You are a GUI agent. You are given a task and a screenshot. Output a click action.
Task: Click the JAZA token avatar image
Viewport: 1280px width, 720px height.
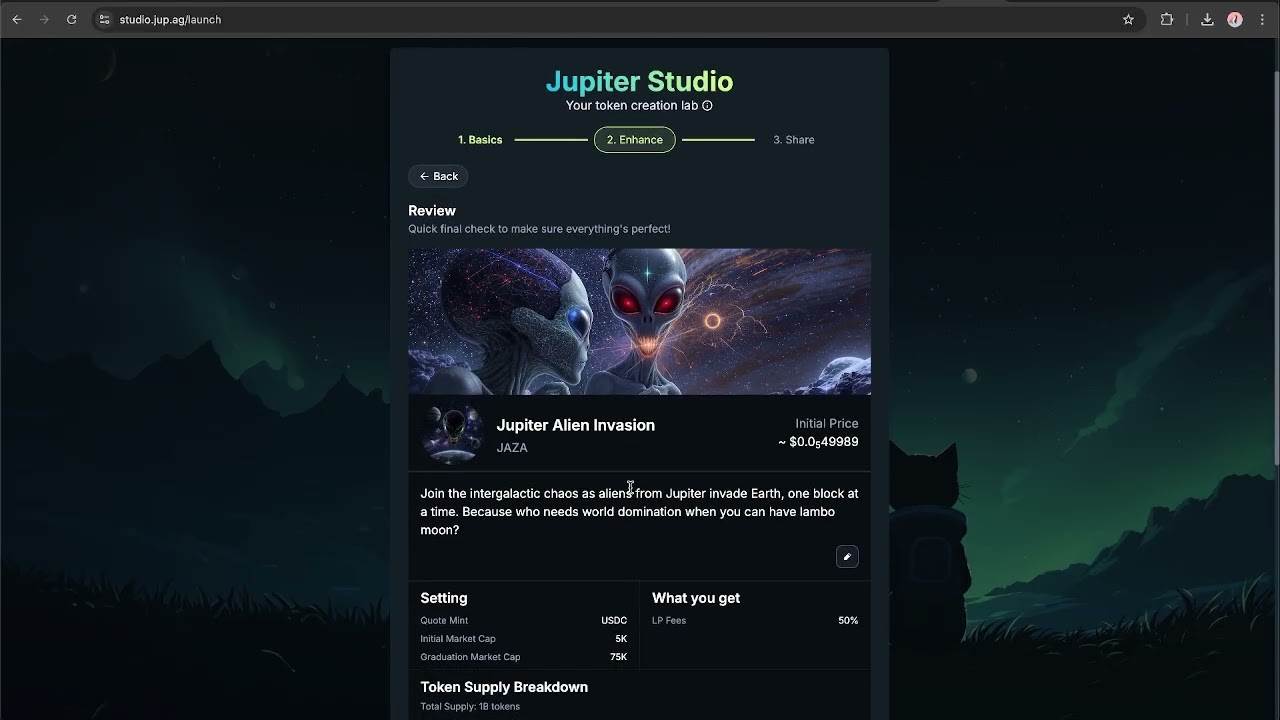tap(452, 434)
